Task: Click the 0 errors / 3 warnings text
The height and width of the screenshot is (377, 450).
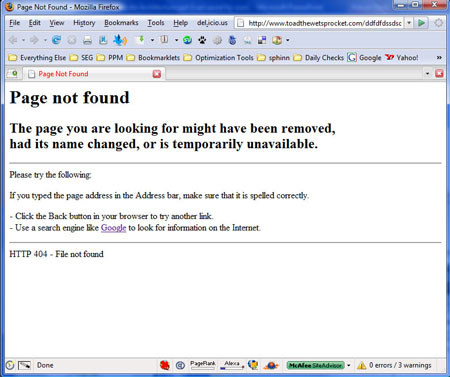Action: [400, 365]
